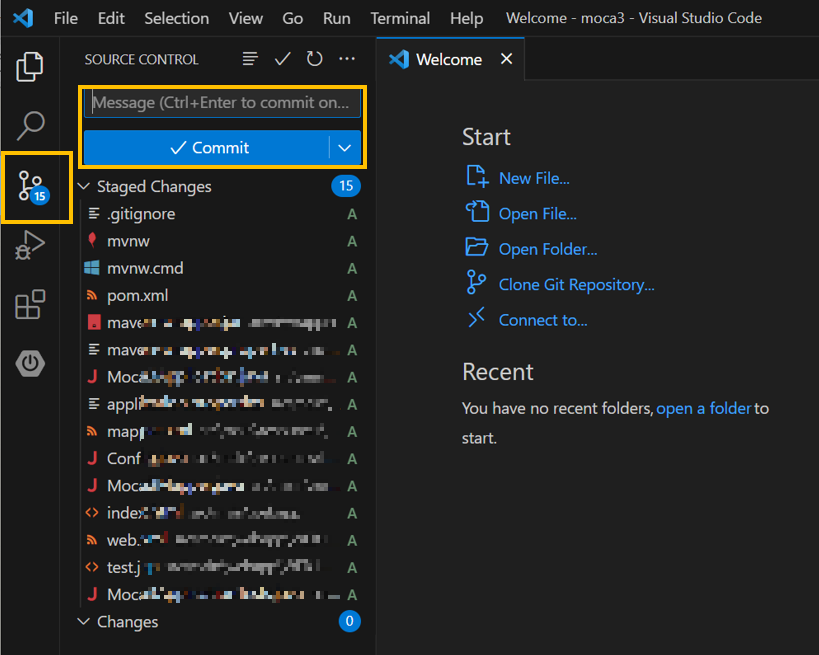The width and height of the screenshot is (819, 655).
Task: Focus the commit message input field
Action: [223, 102]
